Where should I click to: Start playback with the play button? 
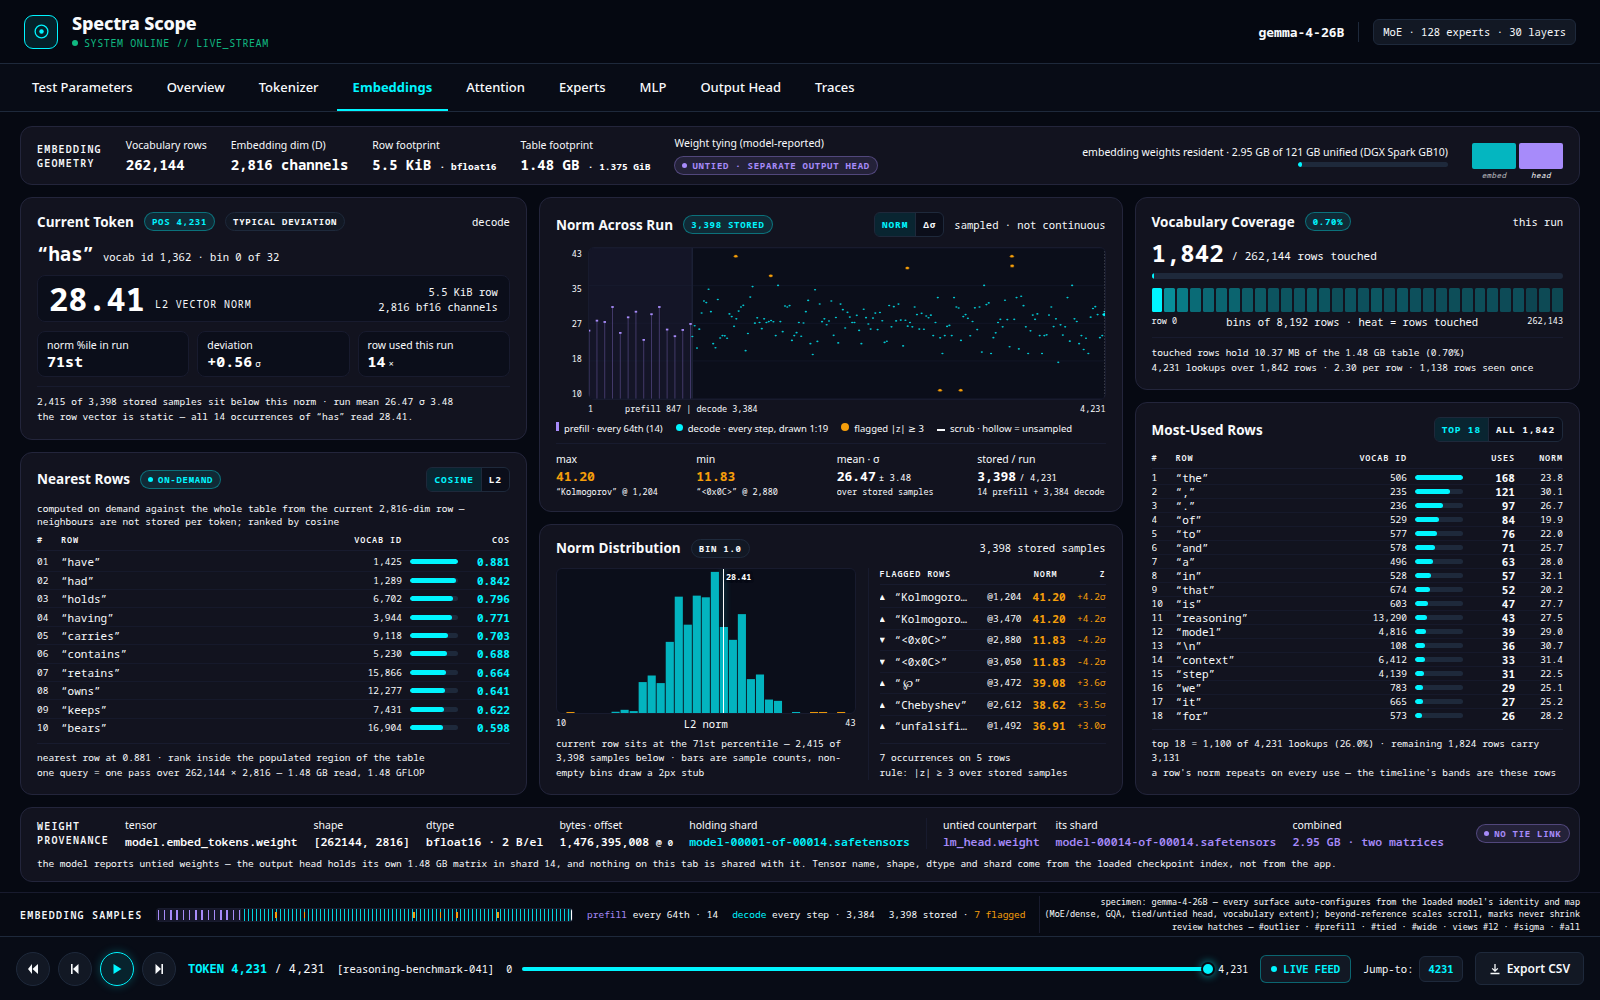(x=117, y=969)
